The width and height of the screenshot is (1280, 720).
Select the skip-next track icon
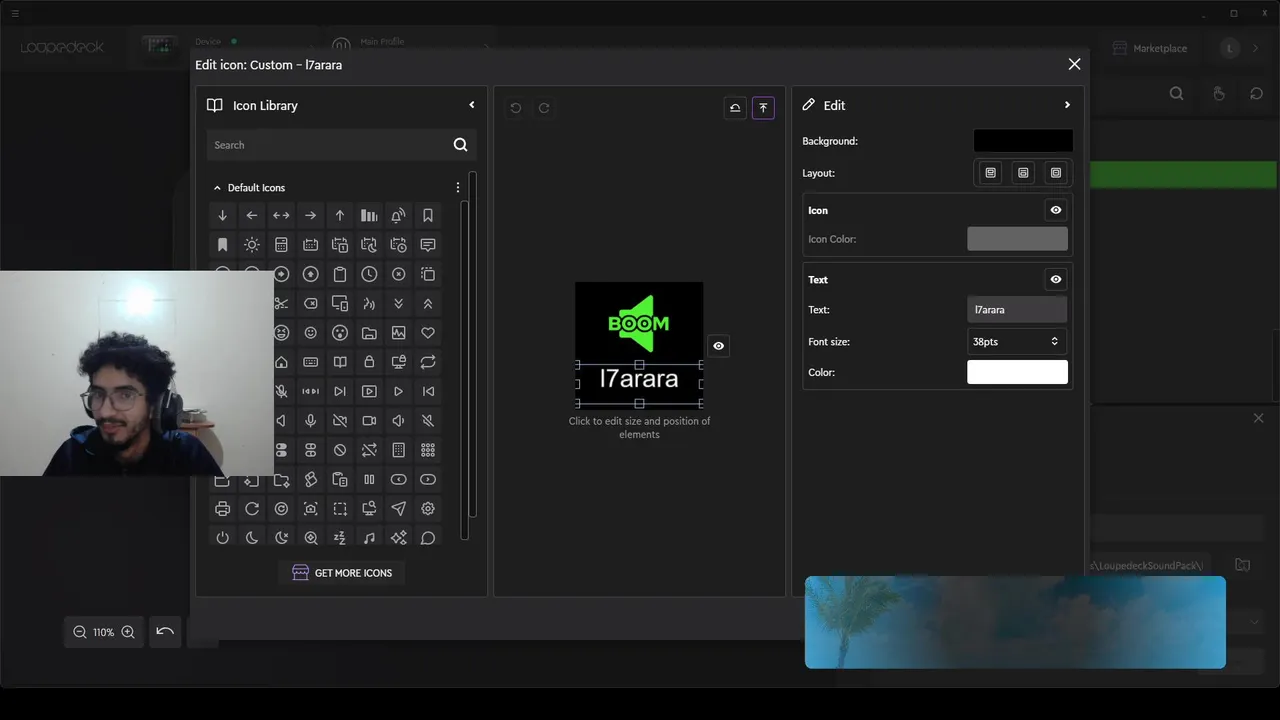point(340,391)
